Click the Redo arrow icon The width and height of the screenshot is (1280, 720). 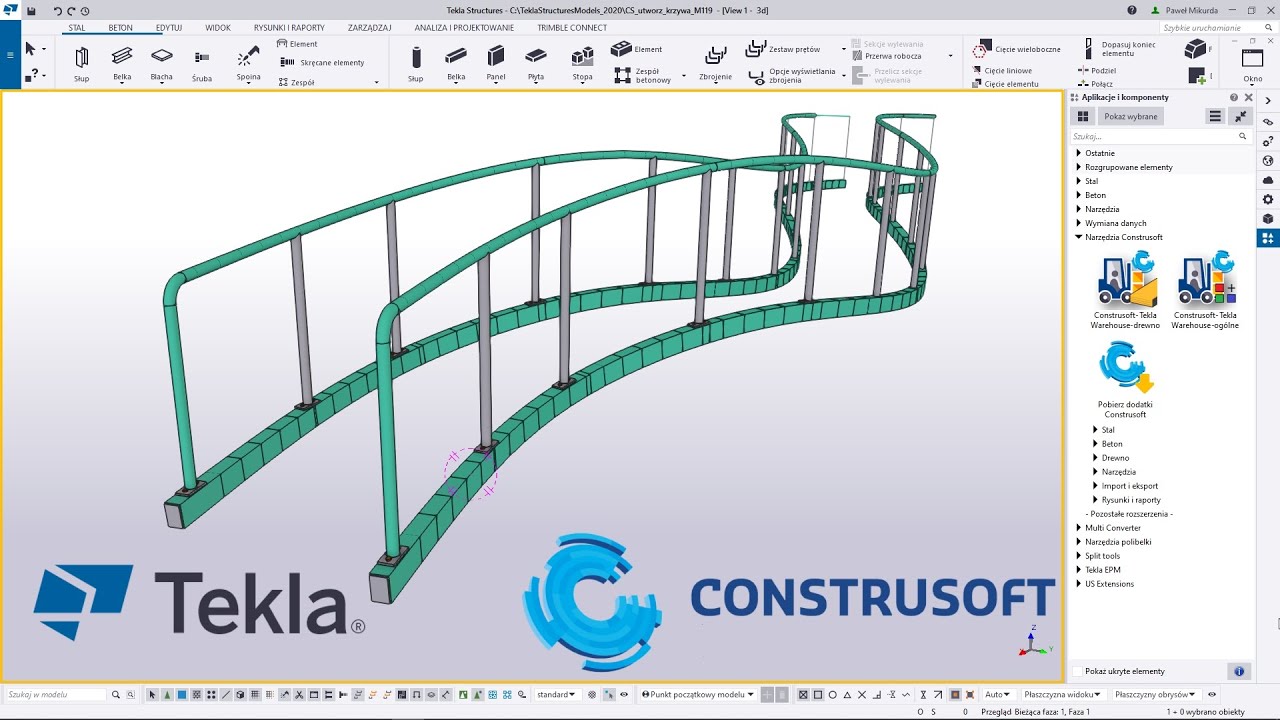(x=71, y=11)
